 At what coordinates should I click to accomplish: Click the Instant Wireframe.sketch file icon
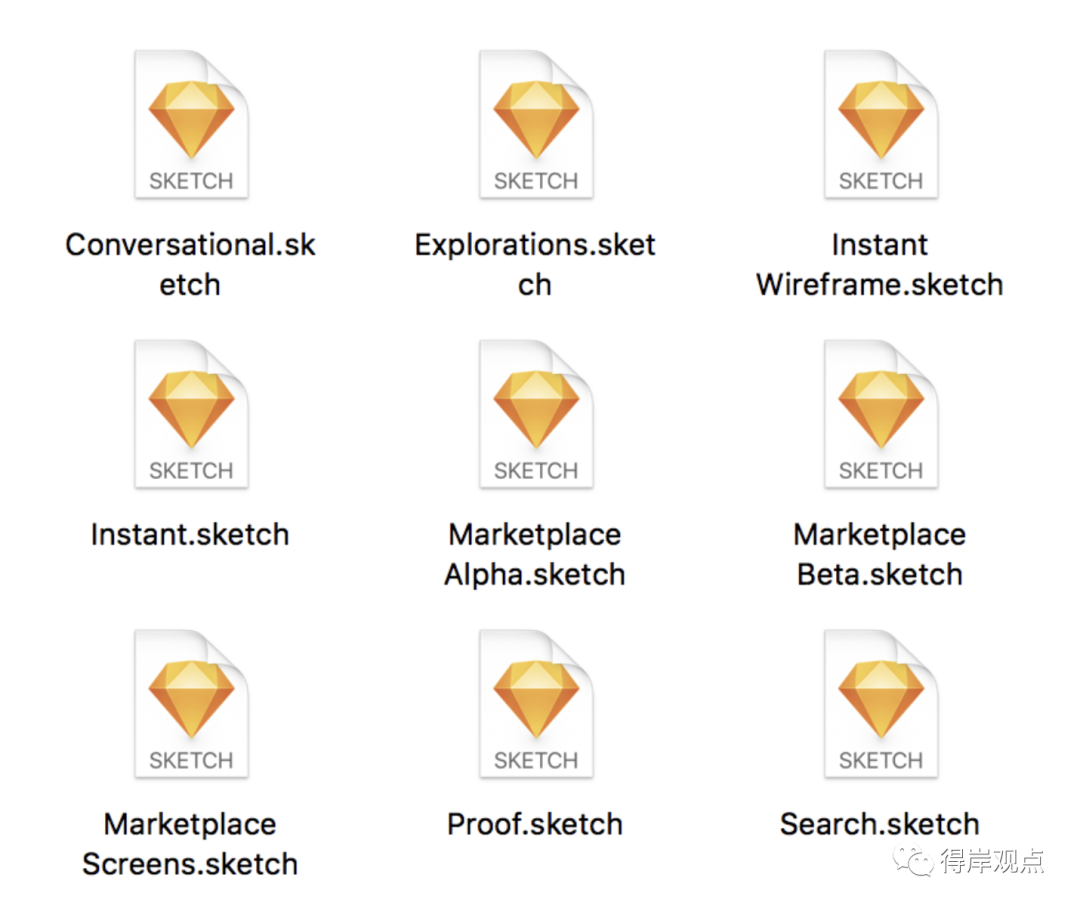(x=881, y=124)
